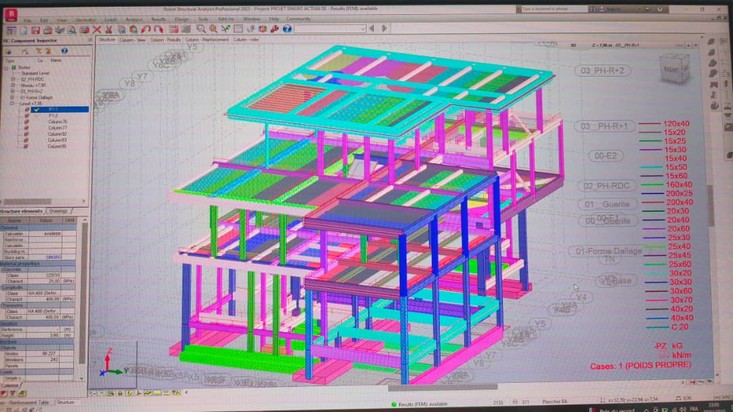Collapse the Stories root node

pyautogui.click(x=7, y=67)
